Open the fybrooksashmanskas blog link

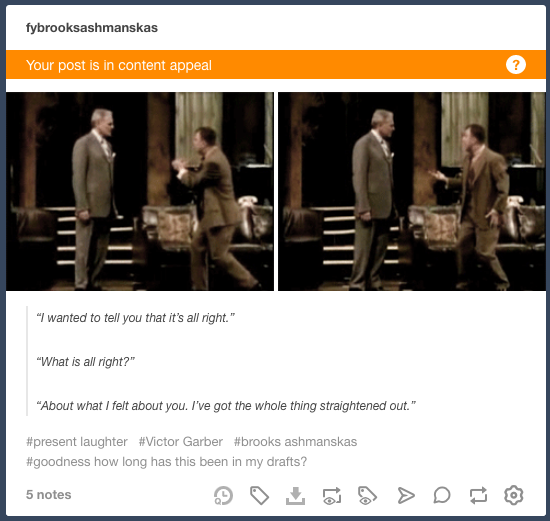(92, 28)
